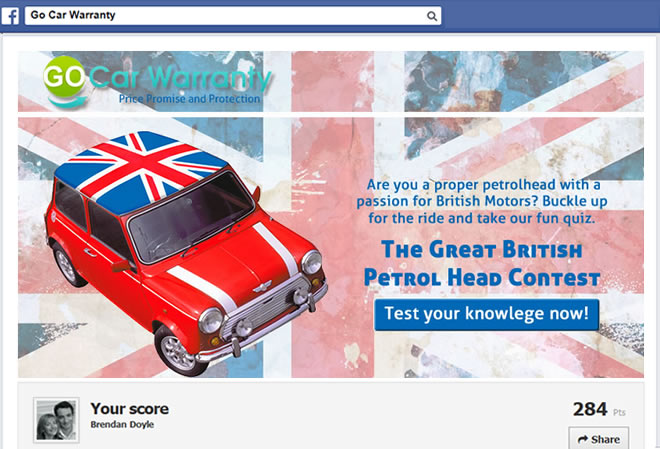Click the Brendan Doyle name
The image size is (660, 449).
tap(122, 425)
